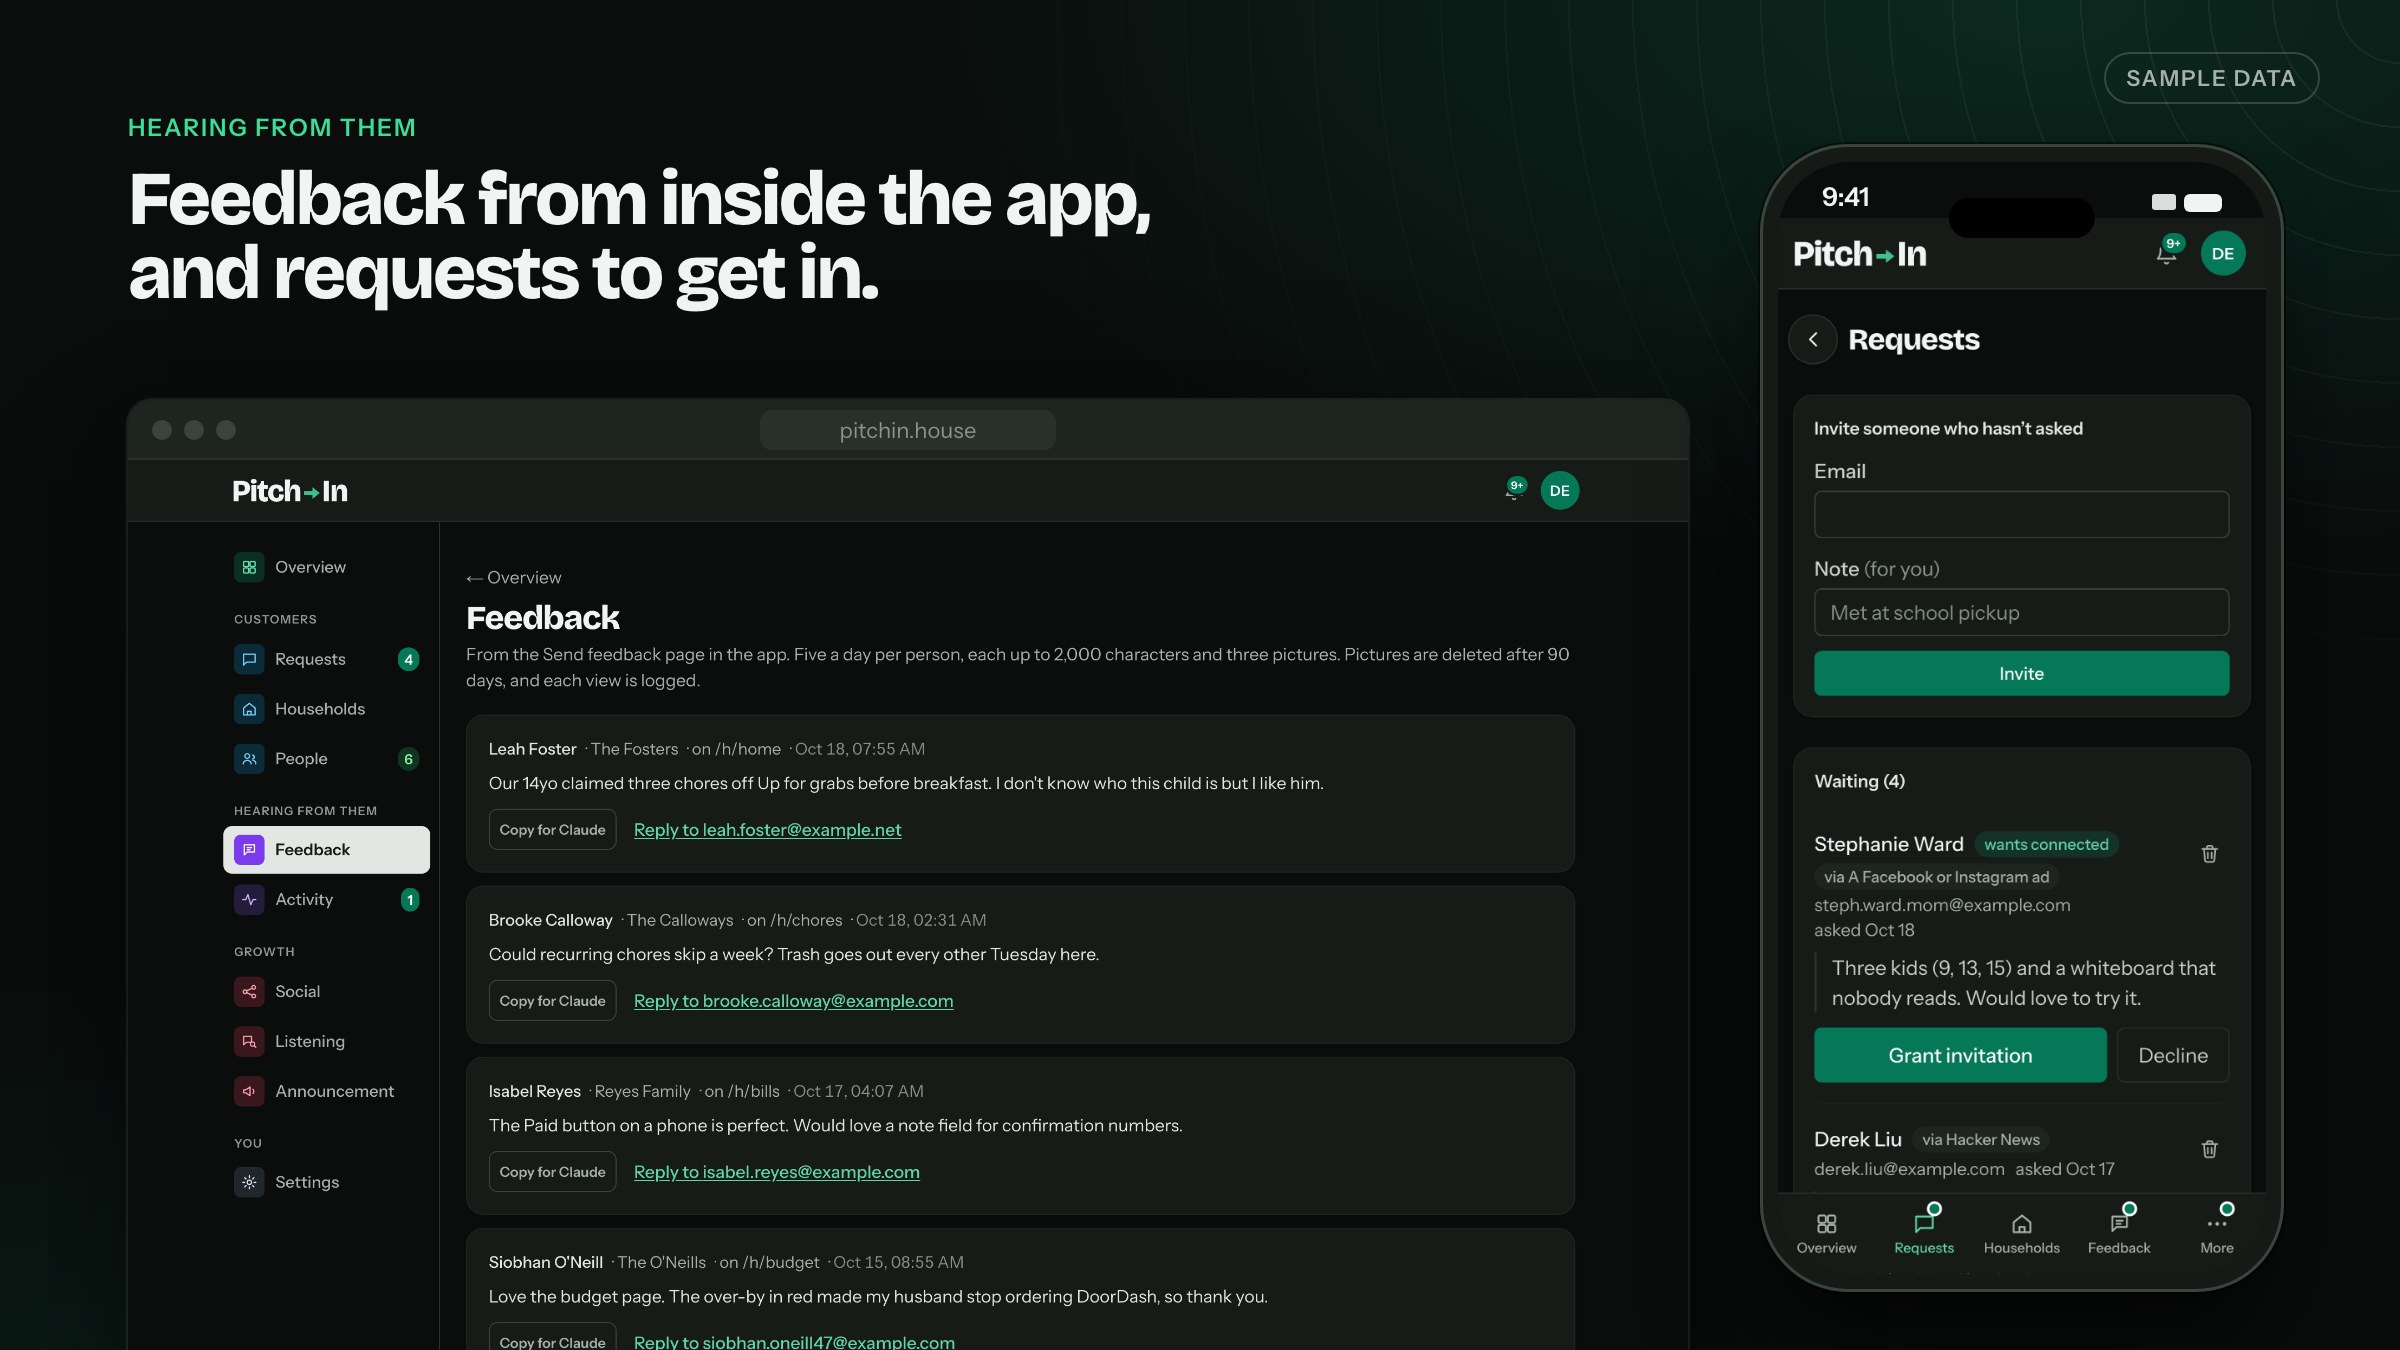Tap the Households tab in phone bottom bar

pos(2022,1234)
